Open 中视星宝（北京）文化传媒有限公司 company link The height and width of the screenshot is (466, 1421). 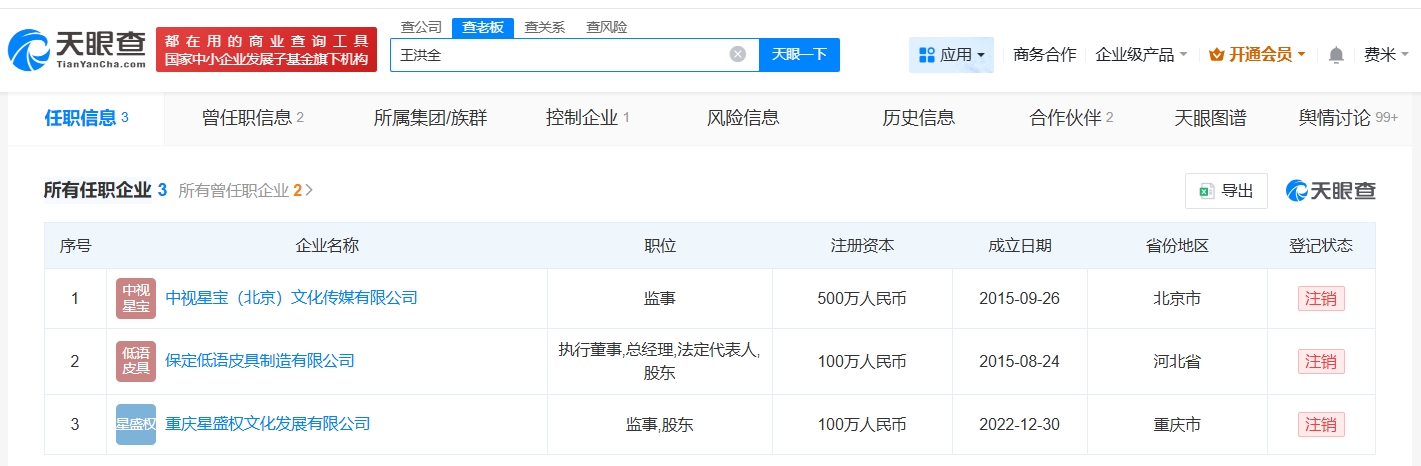pos(291,298)
